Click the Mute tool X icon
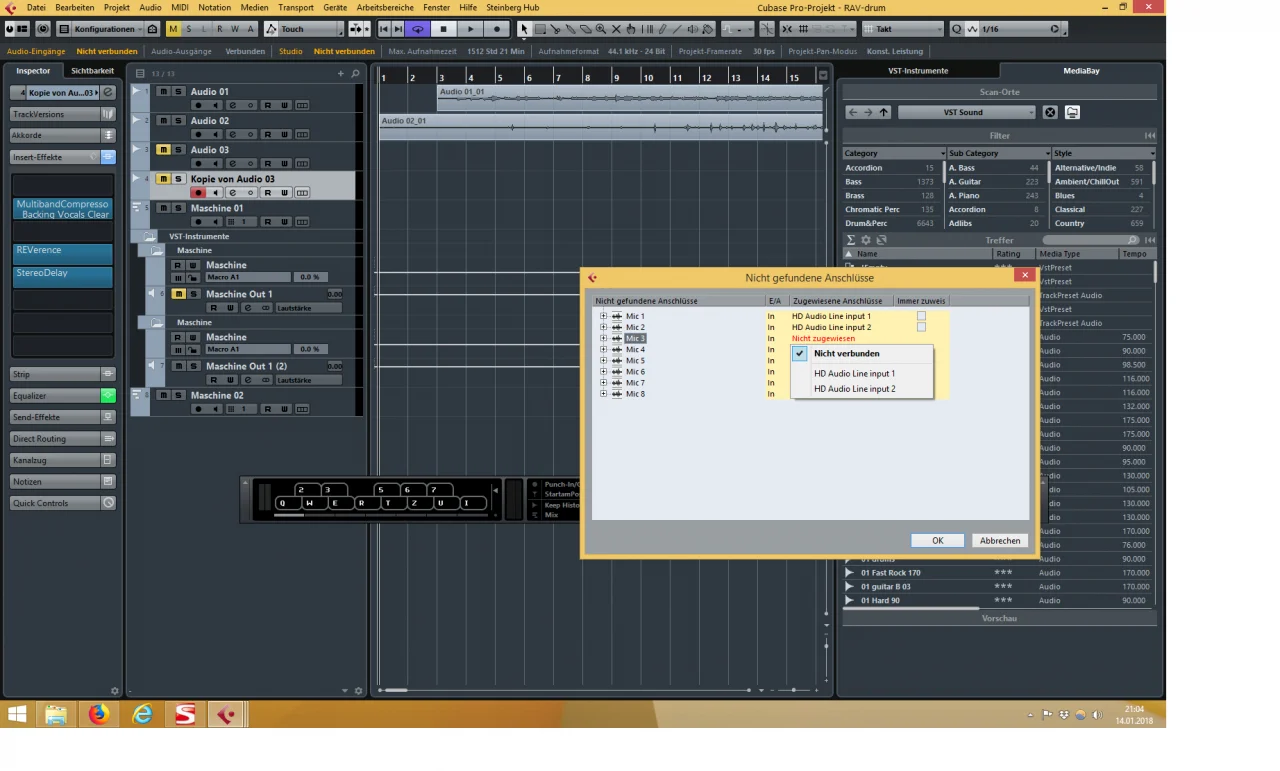 [x=616, y=30]
